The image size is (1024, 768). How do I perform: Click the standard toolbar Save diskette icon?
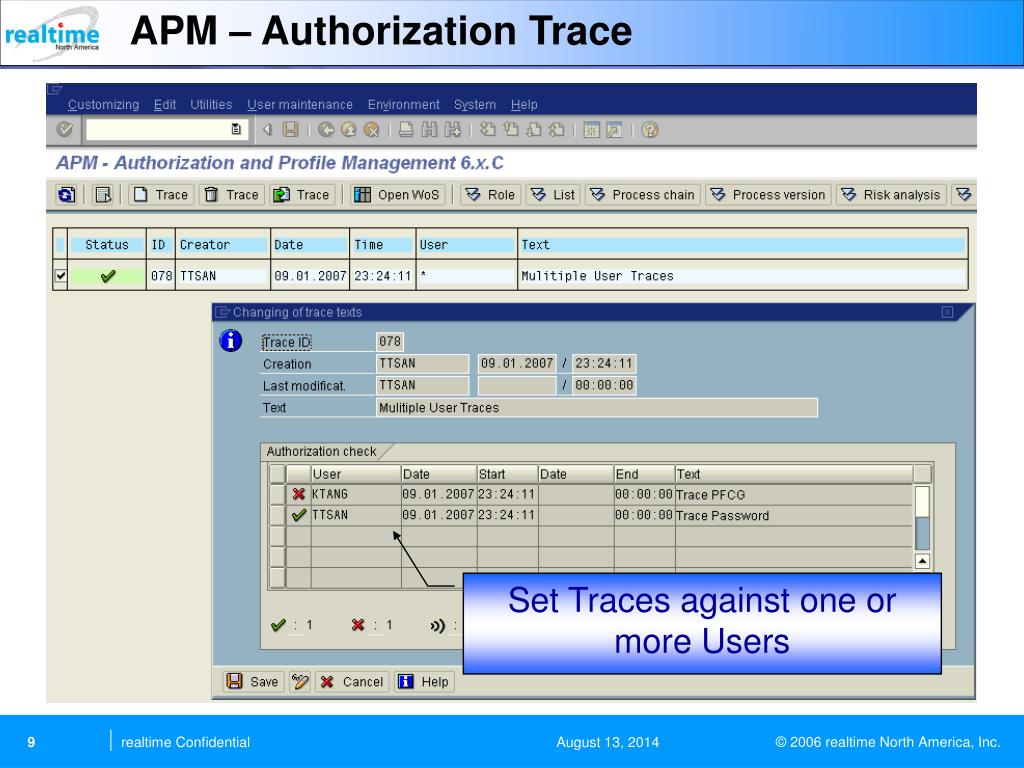tap(291, 129)
